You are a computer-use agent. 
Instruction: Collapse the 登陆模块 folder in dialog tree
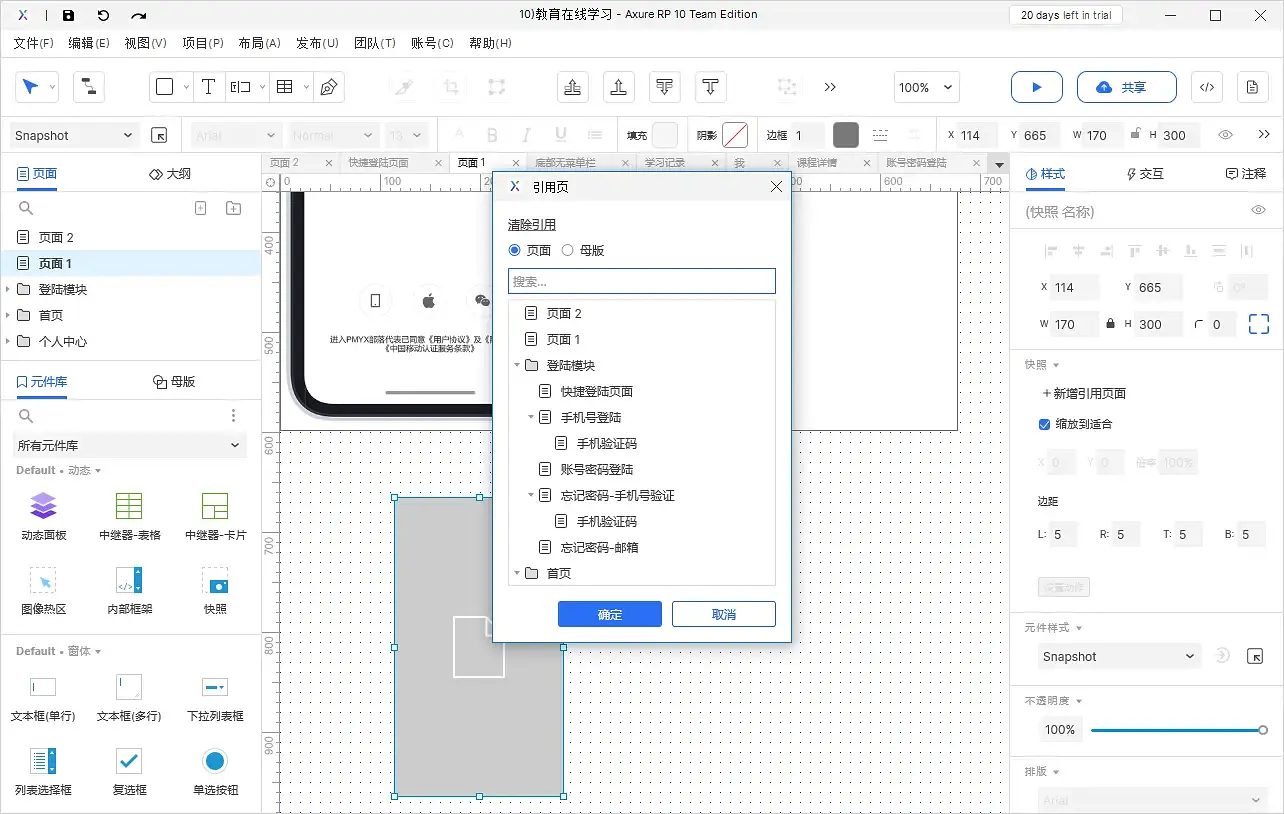pyautogui.click(x=517, y=366)
